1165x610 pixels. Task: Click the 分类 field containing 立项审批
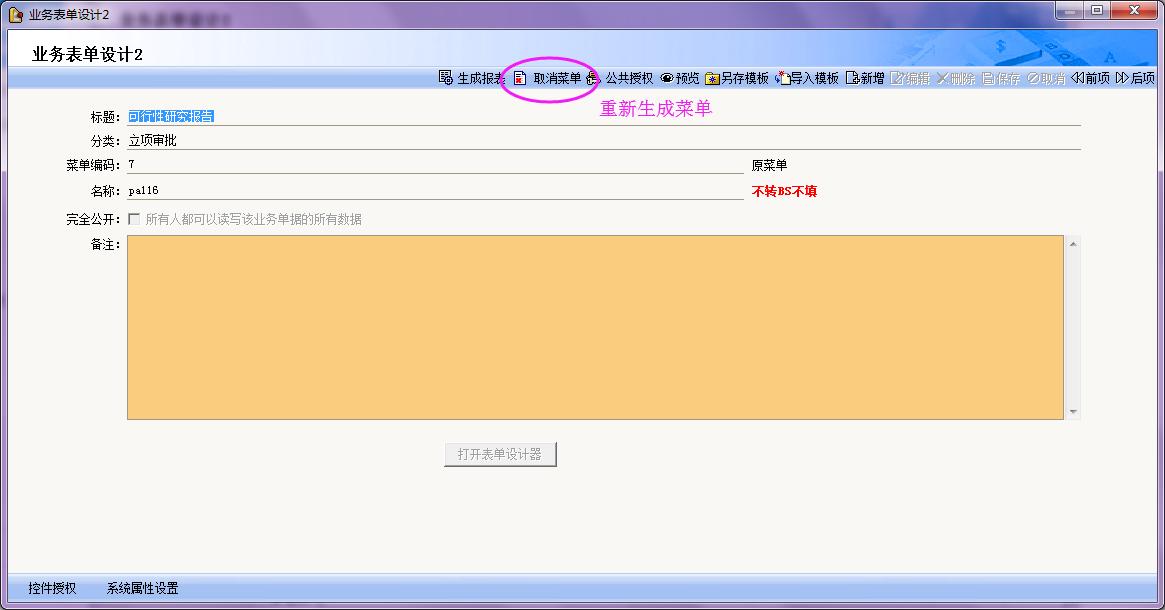pyautogui.click(x=600, y=141)
